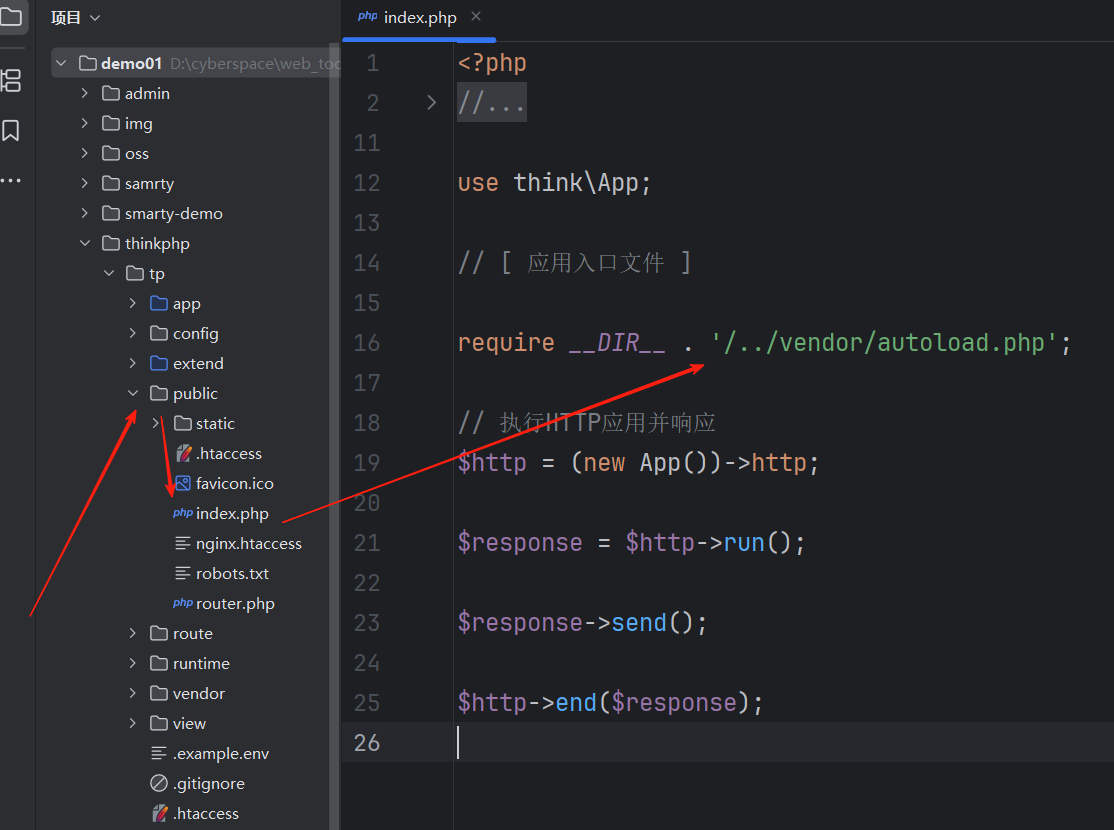The width and height of the screenshot is (1114, 830).
Task: Select favicon.ico in the project tree
Action: (x=234, y=483)
